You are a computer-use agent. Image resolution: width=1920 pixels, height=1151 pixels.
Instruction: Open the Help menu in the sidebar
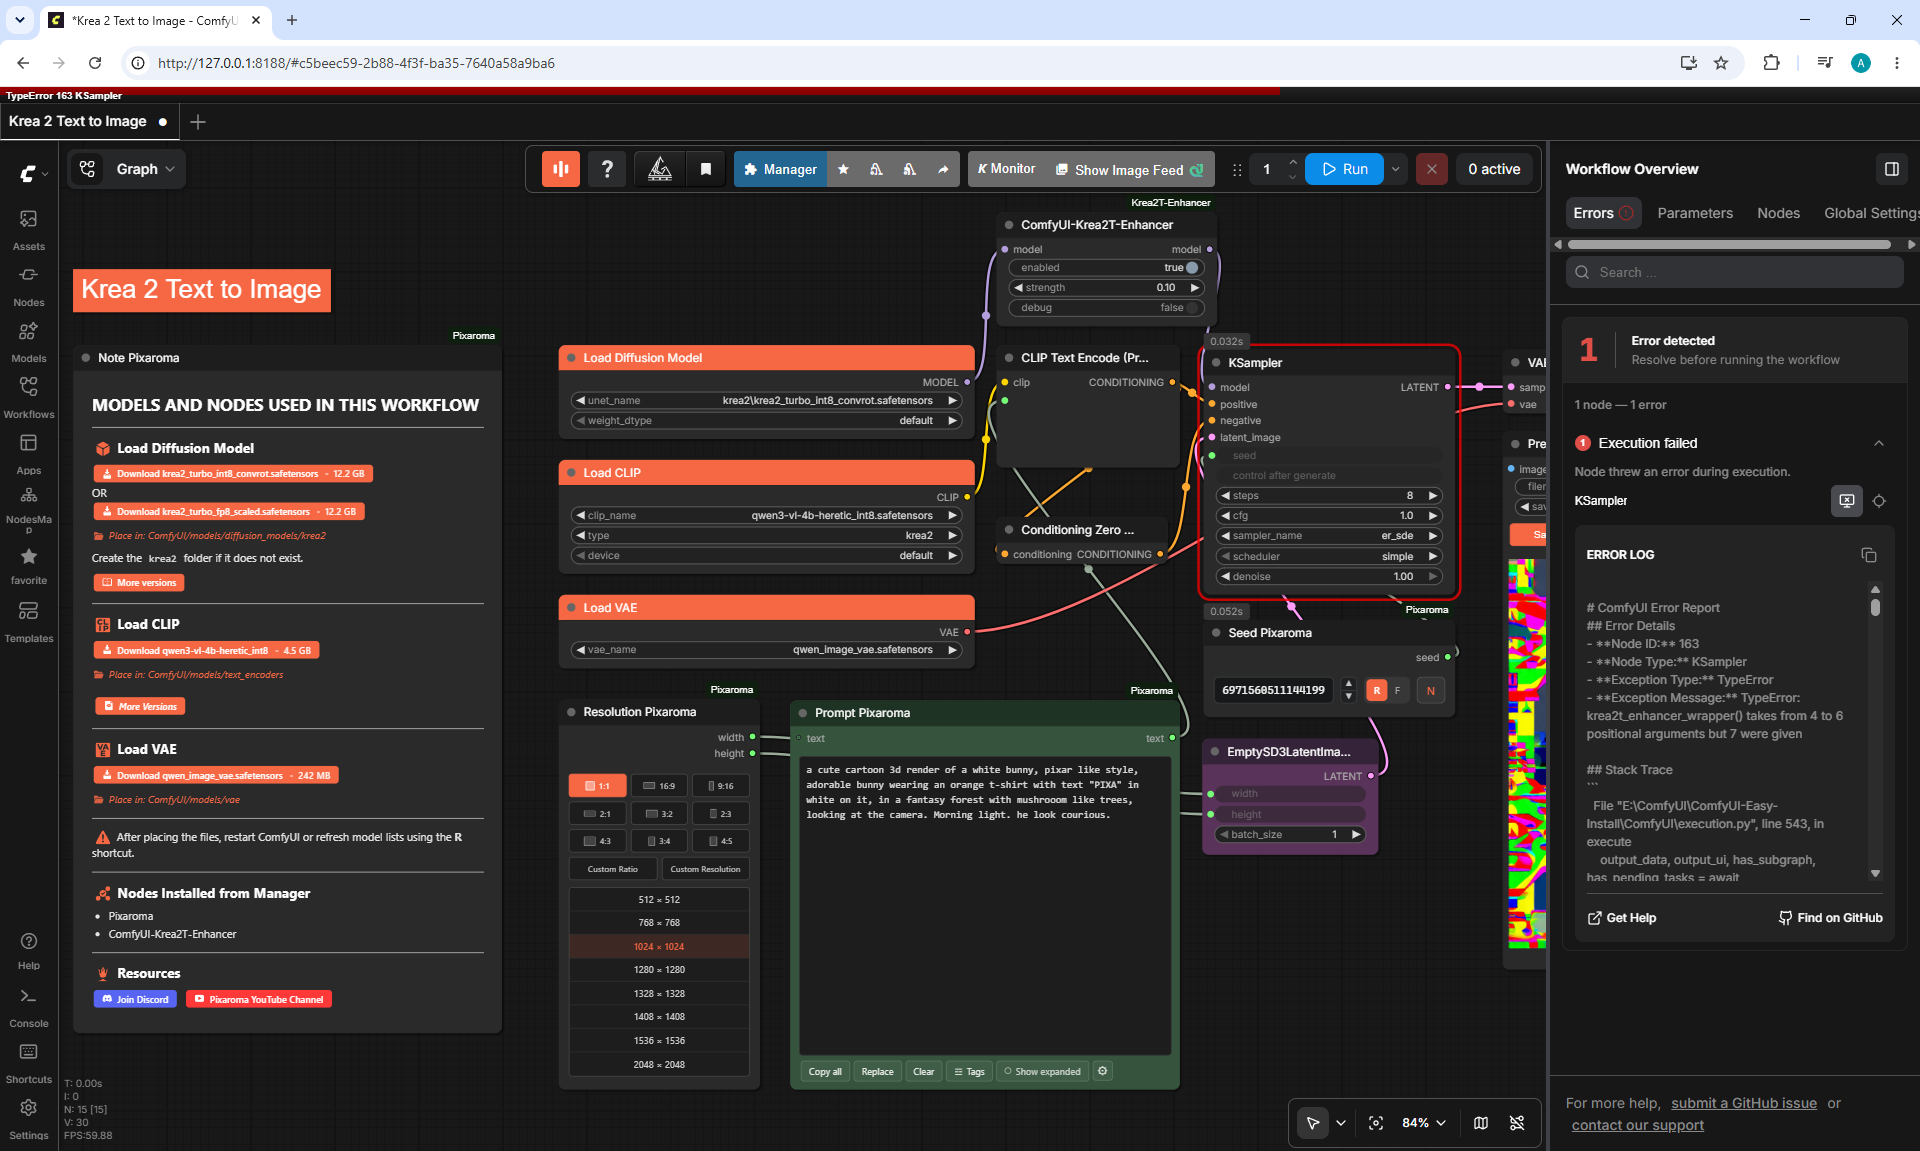click(29, 950)
